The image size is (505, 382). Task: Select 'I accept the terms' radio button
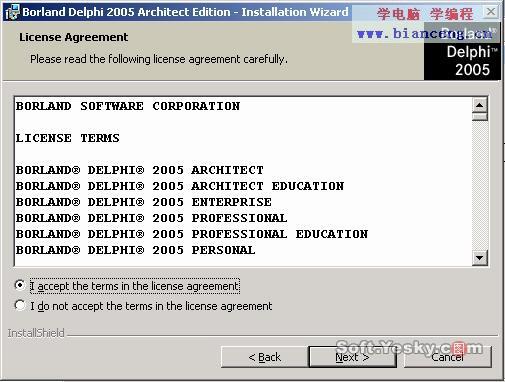point(20,285)
